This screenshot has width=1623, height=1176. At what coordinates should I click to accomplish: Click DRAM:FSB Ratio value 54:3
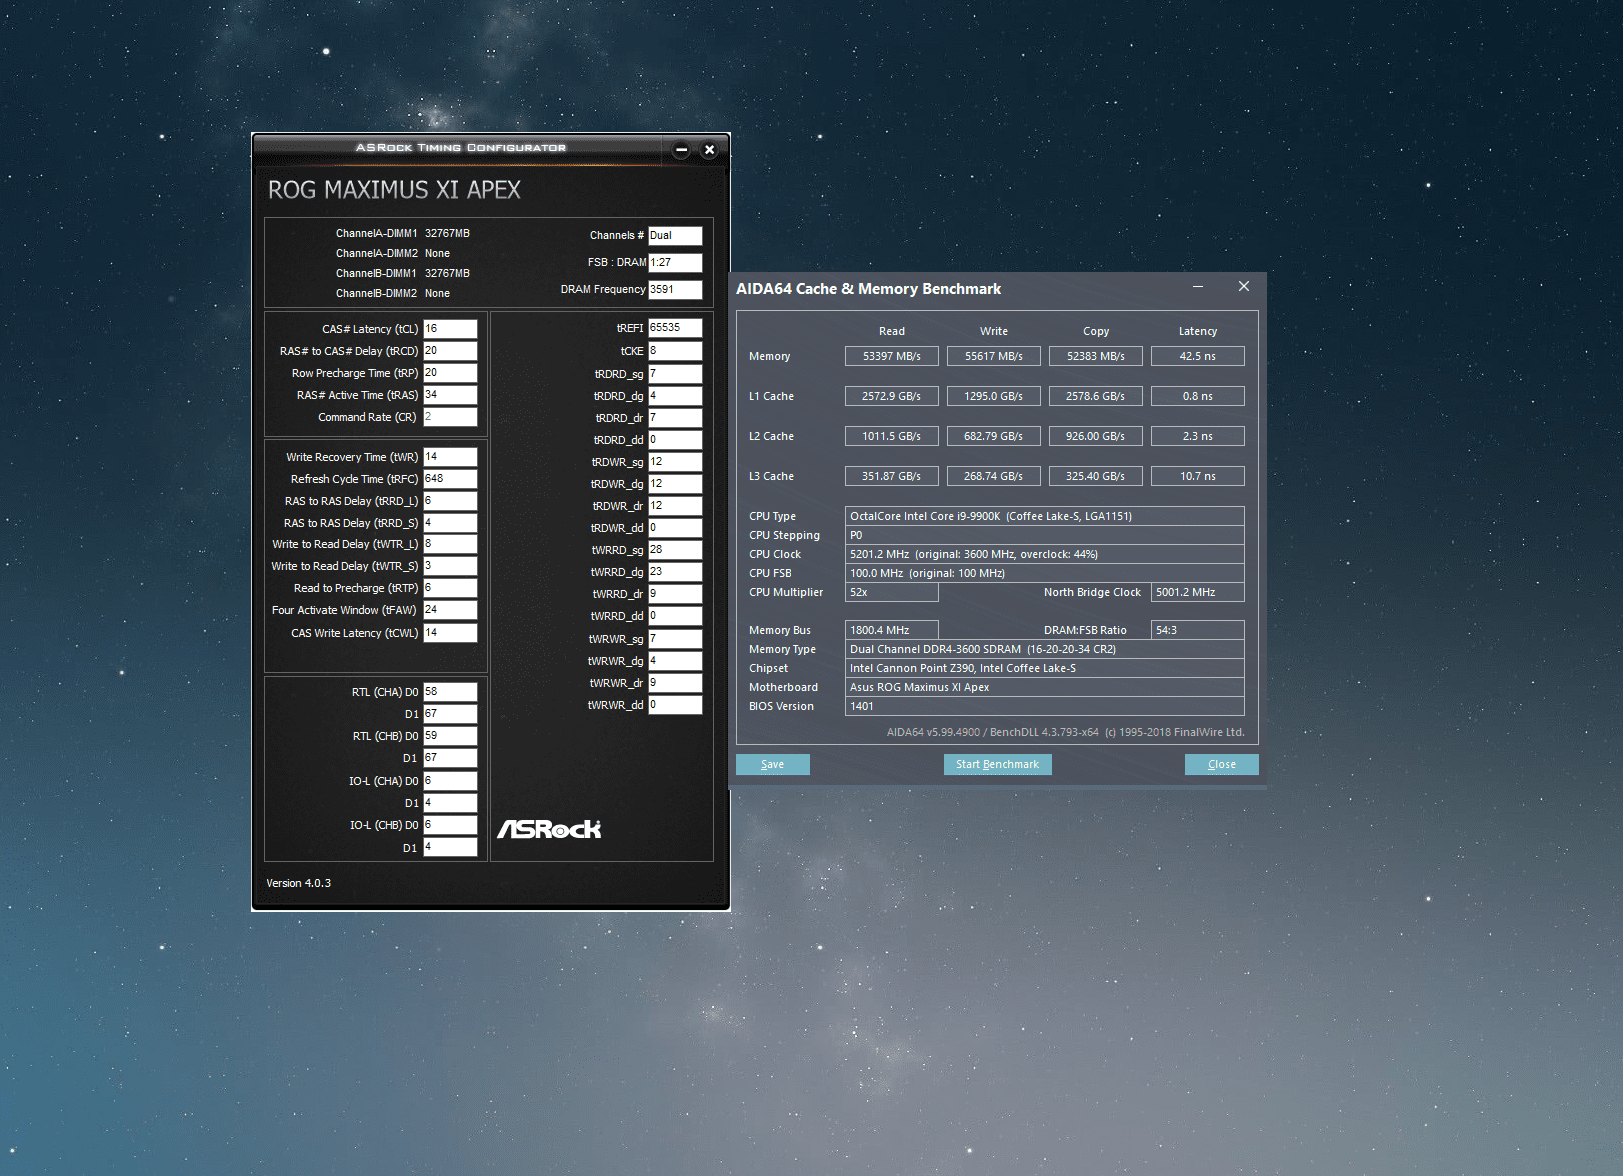[1198, 630]
